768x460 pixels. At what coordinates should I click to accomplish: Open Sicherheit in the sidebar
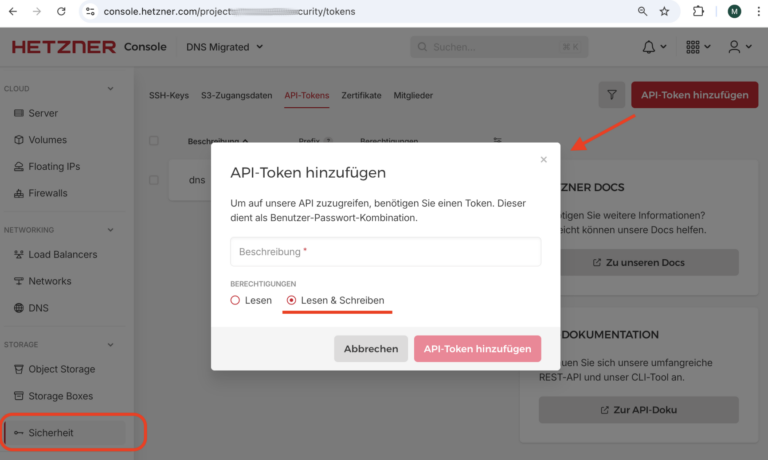[65, 433]
